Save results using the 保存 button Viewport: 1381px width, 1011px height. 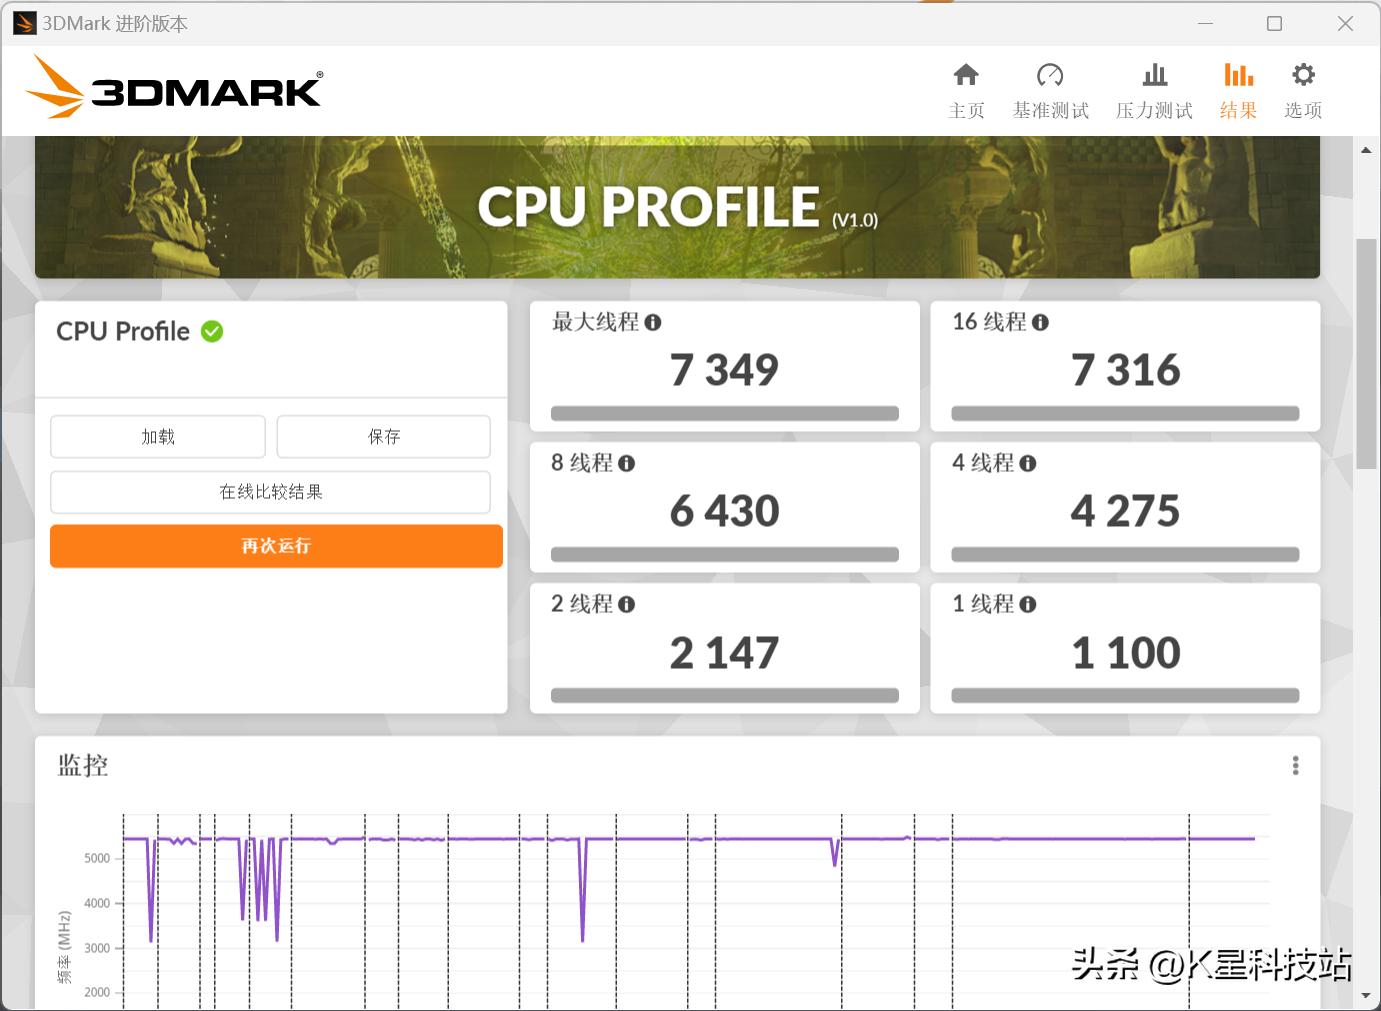(x=383, y=436)
